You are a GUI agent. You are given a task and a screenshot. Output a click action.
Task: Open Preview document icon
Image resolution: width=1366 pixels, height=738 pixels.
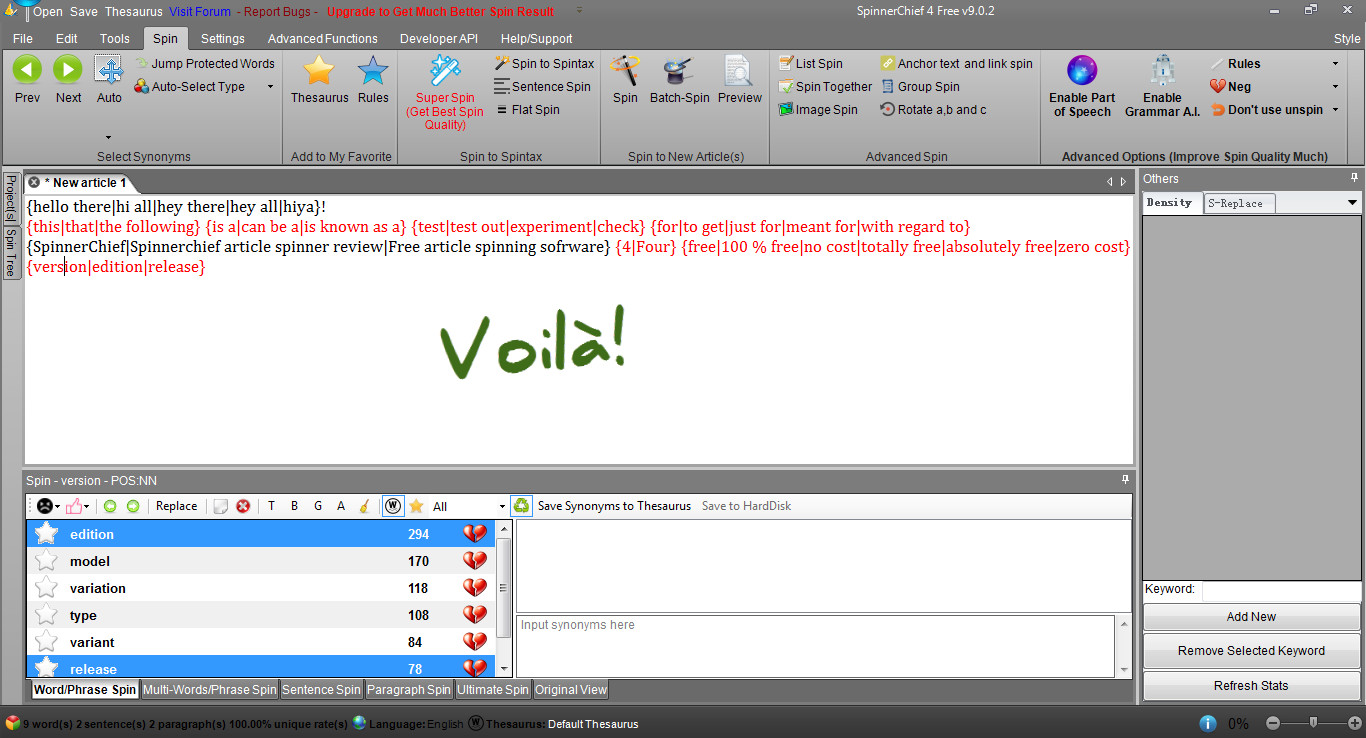[739, 71]
